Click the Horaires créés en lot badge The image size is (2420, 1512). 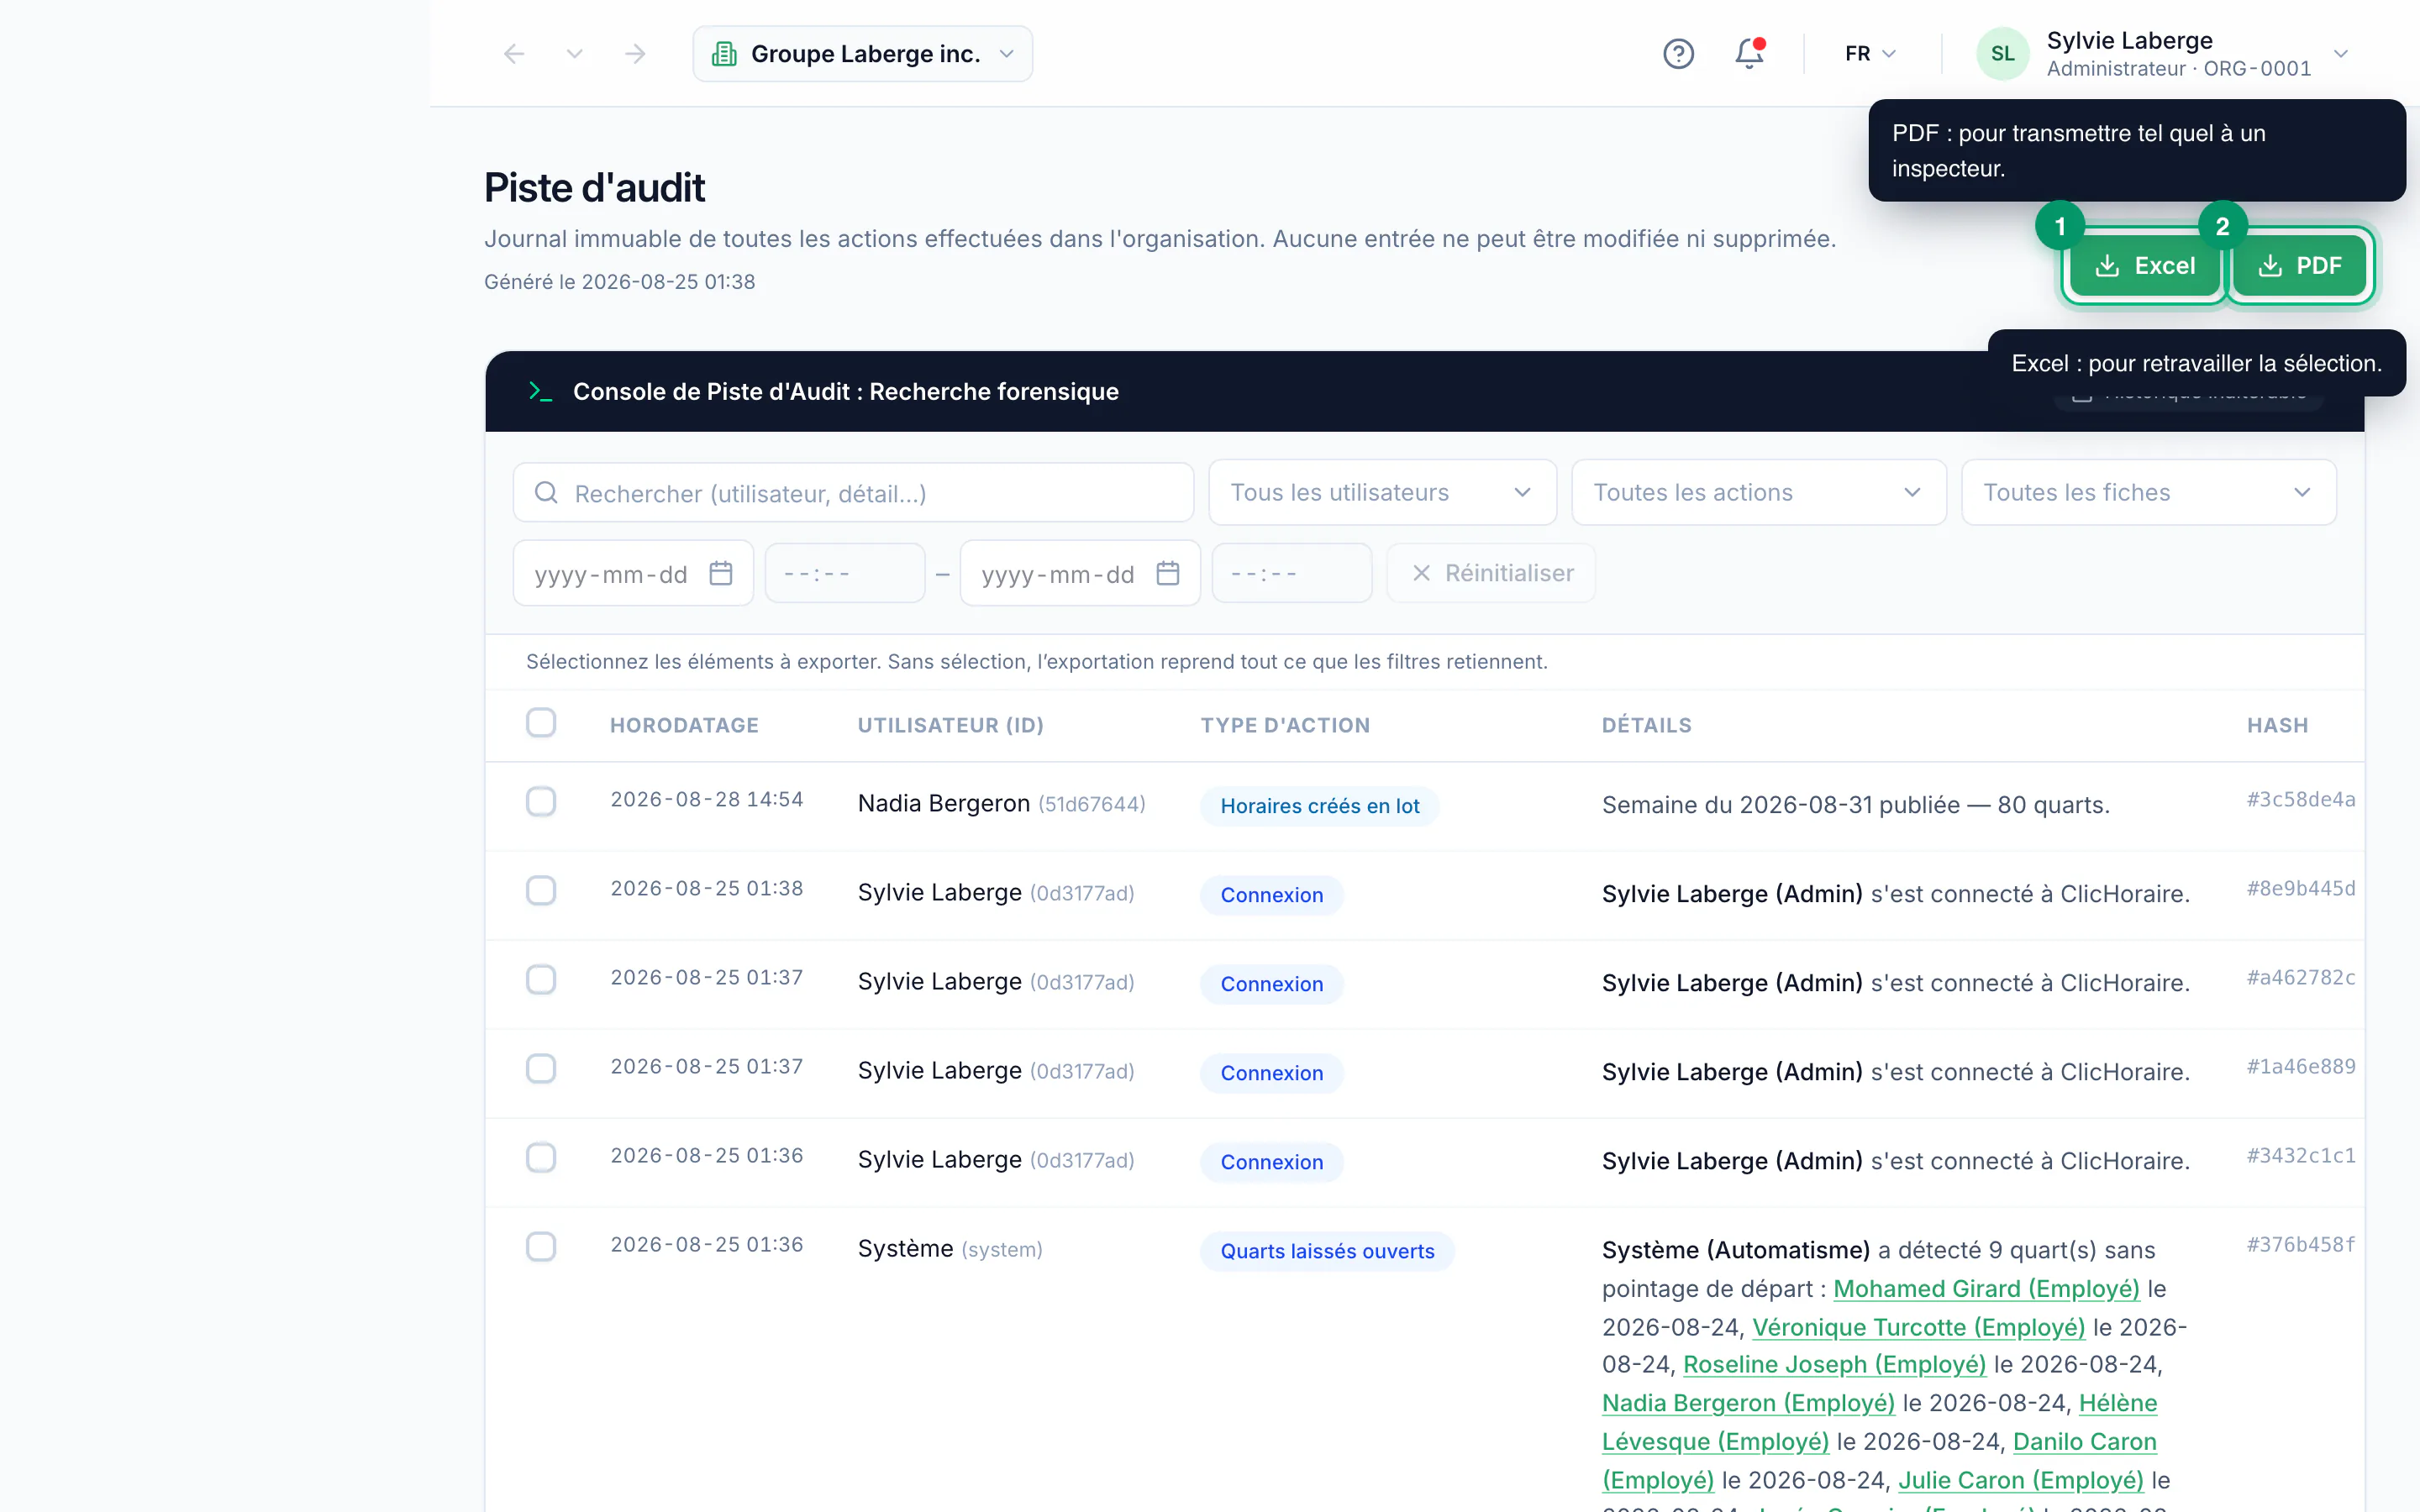1319,807
